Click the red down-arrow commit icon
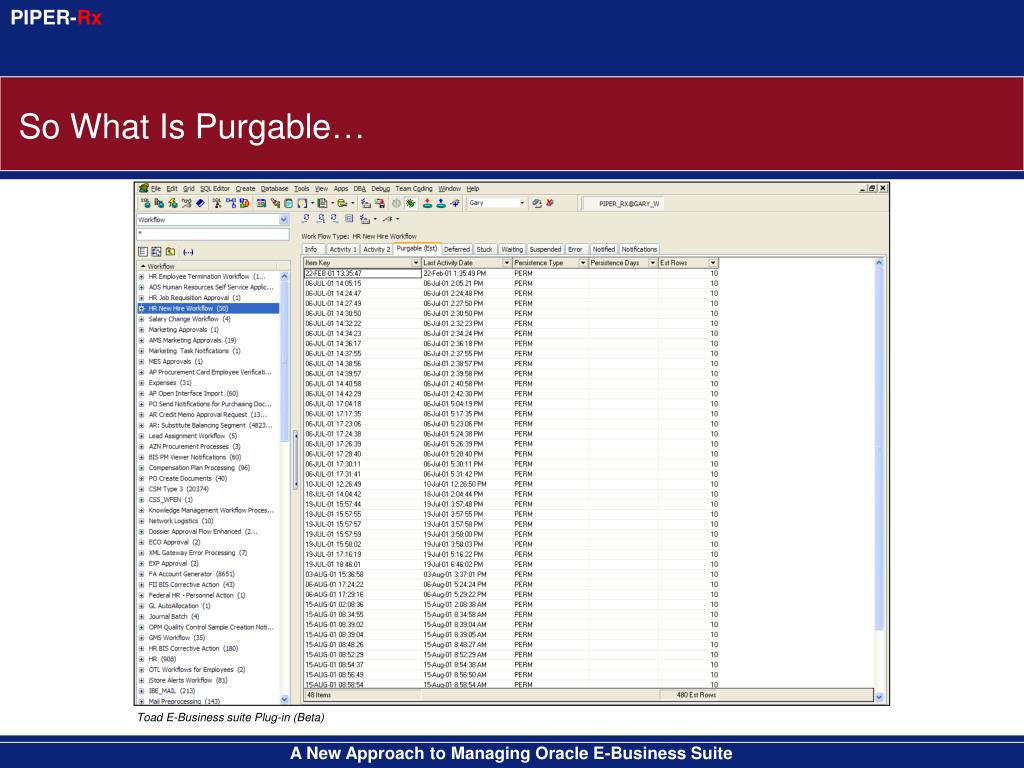Image resolution: width=1024 pixels, height=768 pixels. pyautogui.click(x=427, y=203)
